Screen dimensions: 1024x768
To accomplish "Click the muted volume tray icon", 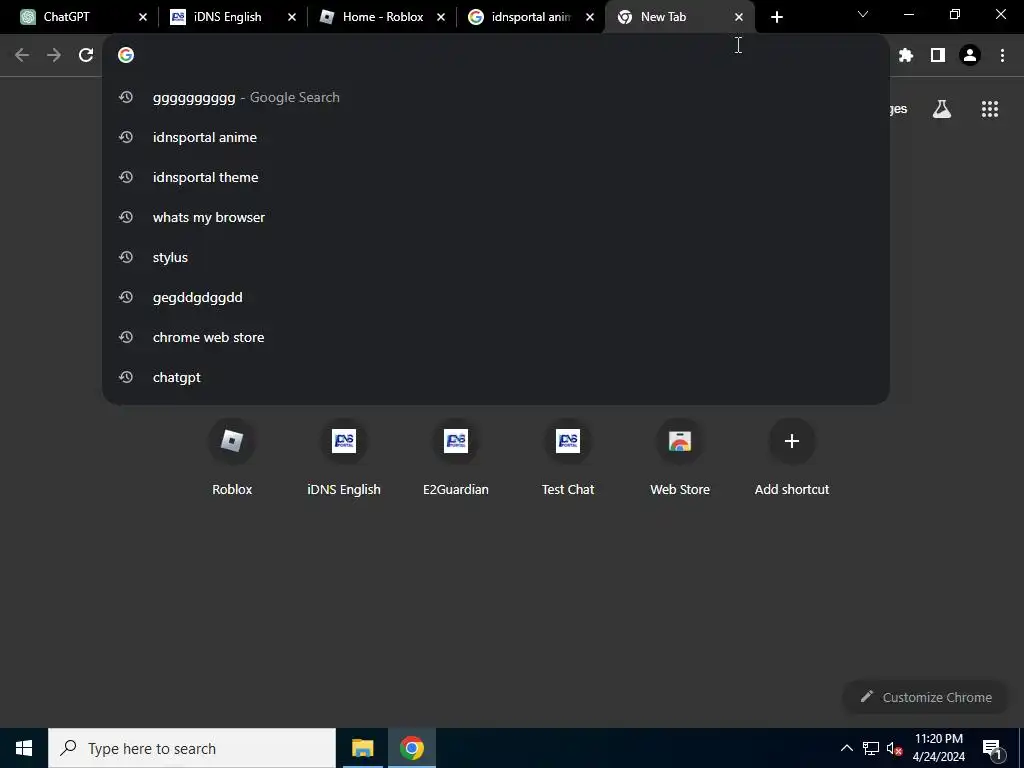I will pyautogui.click(x=894, y=749).
